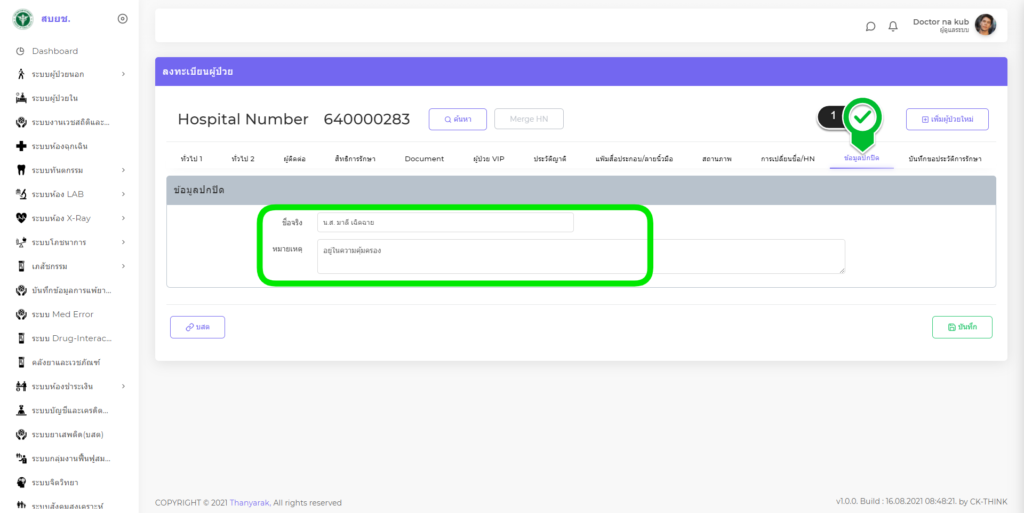
Task: Click the หมายเหตุ remarks text area
Action: click(x=580, y=256)
